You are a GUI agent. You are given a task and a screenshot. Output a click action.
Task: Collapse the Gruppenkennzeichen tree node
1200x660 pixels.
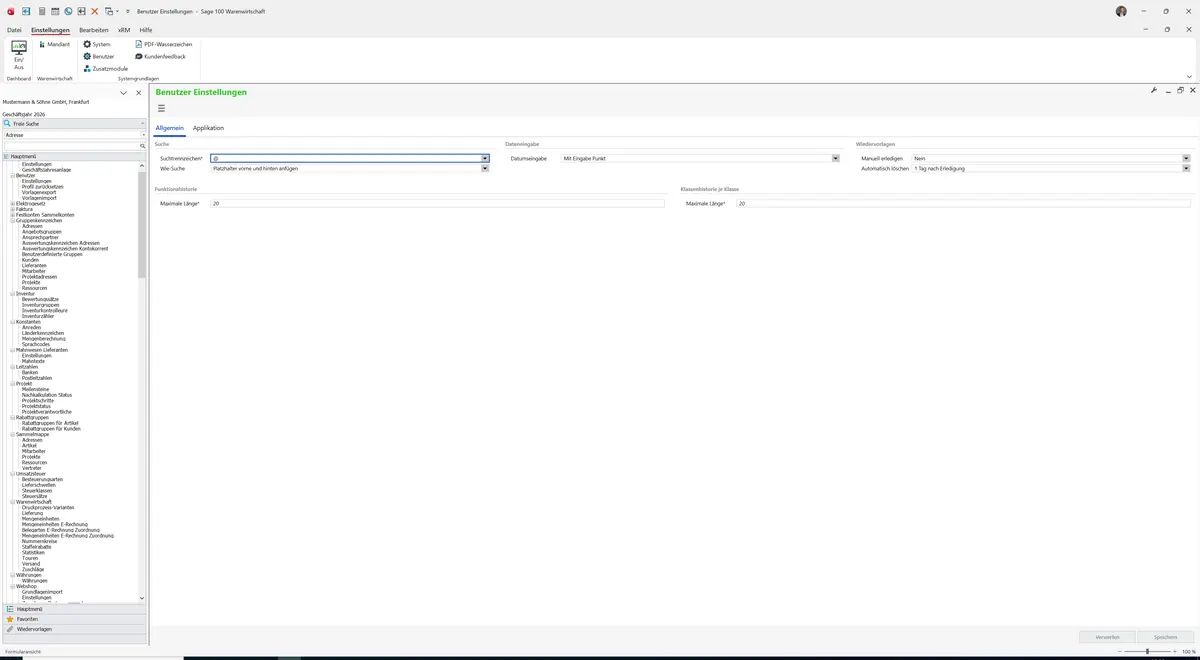[x=13, y=220]
